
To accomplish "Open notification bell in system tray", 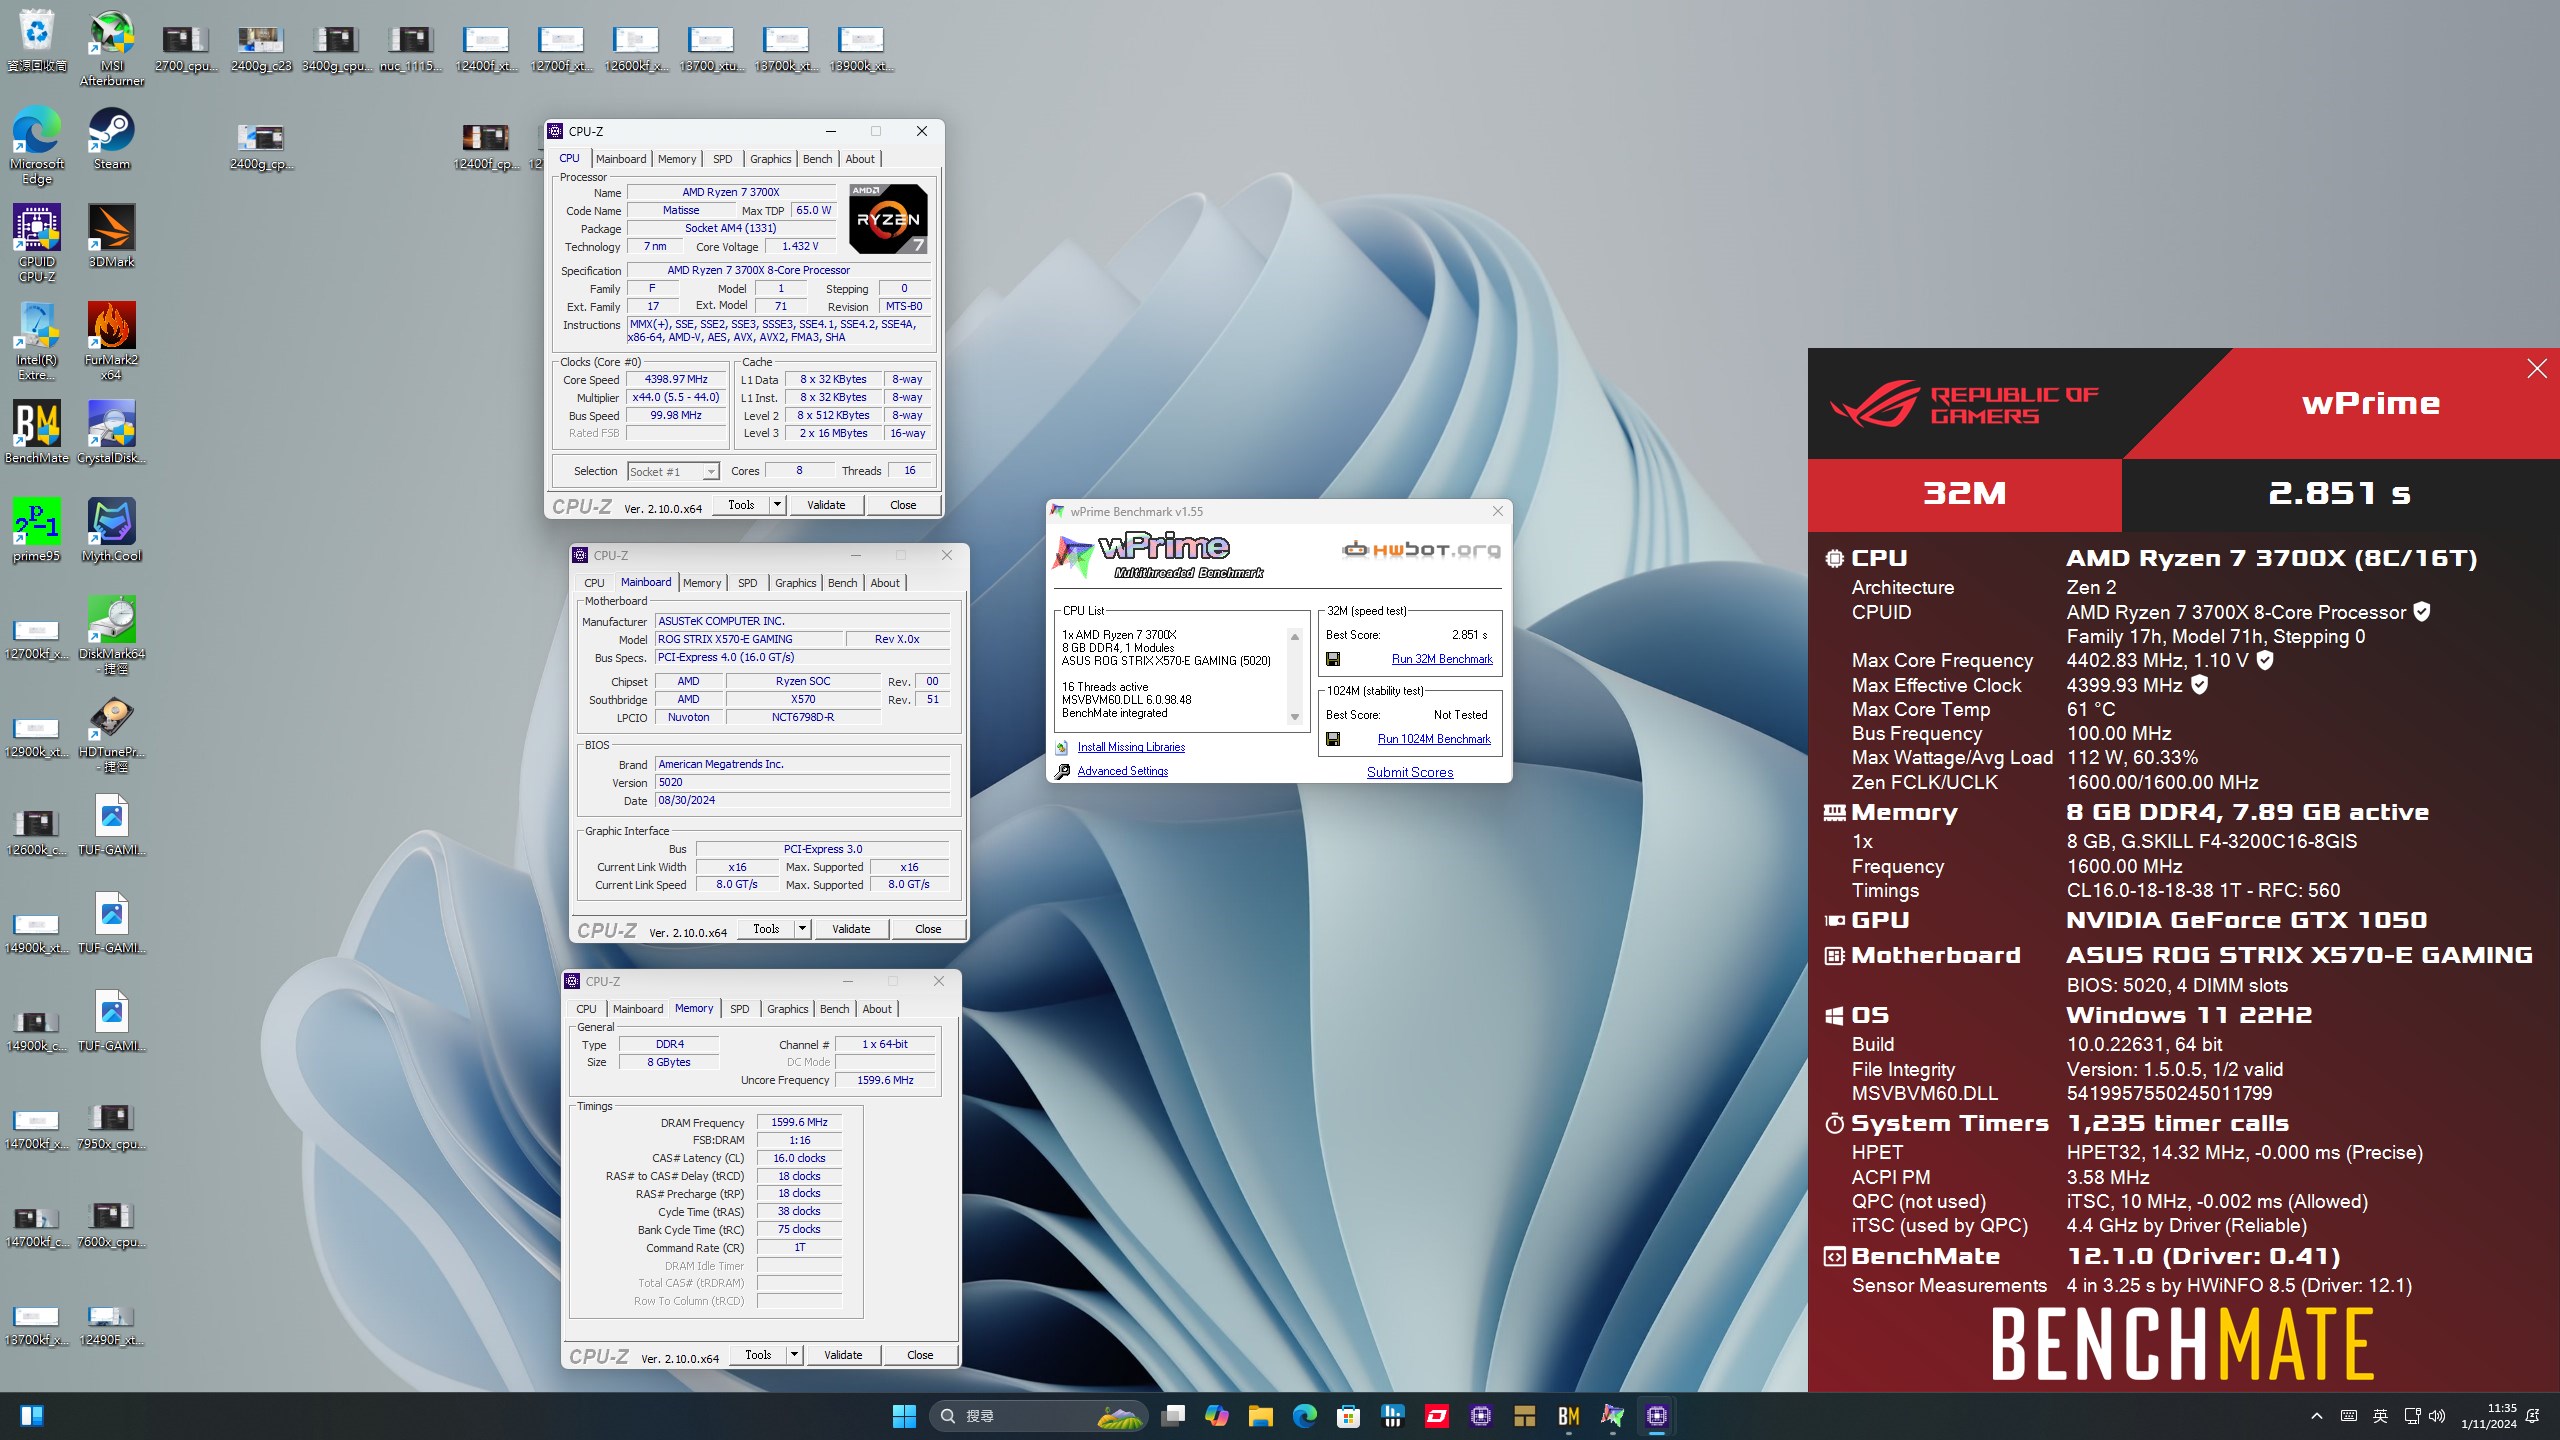I will coord(2533,1415).
